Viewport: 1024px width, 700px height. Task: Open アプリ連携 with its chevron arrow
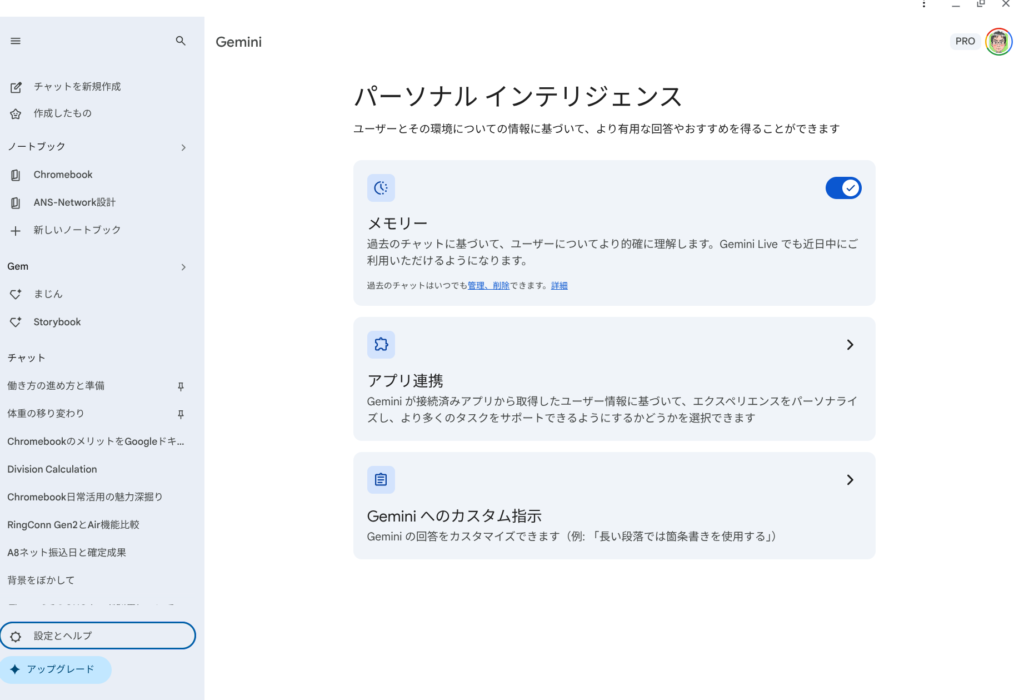pos(849,345)
